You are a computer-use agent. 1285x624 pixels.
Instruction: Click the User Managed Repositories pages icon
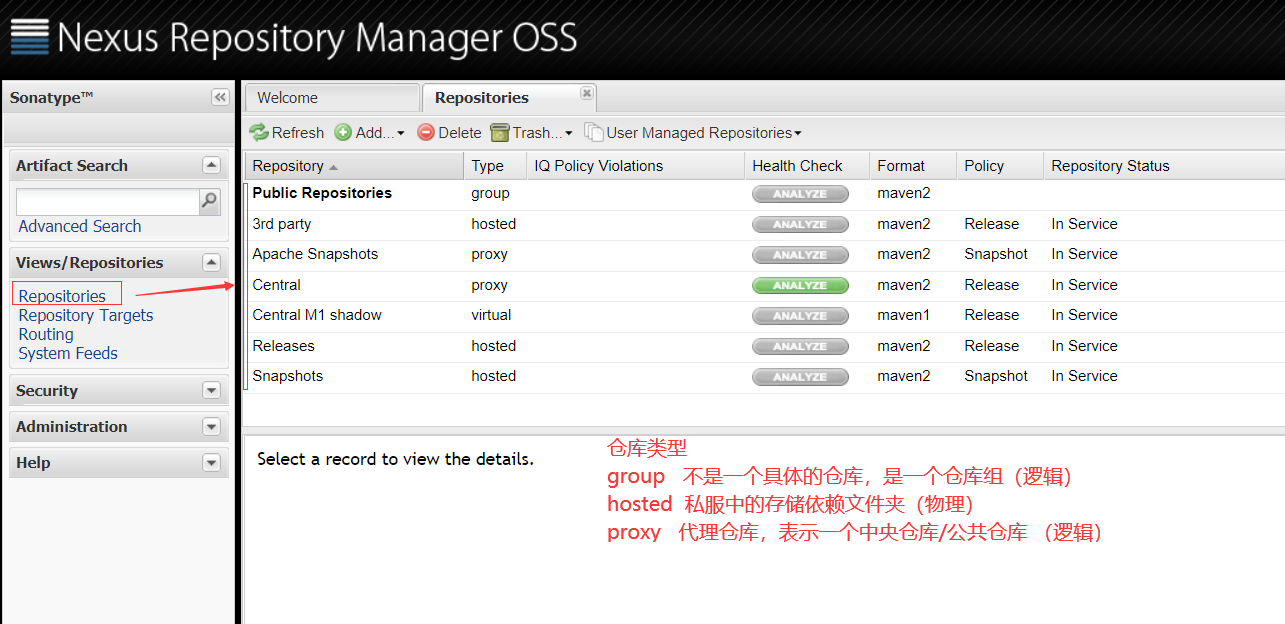pos(594,132)
